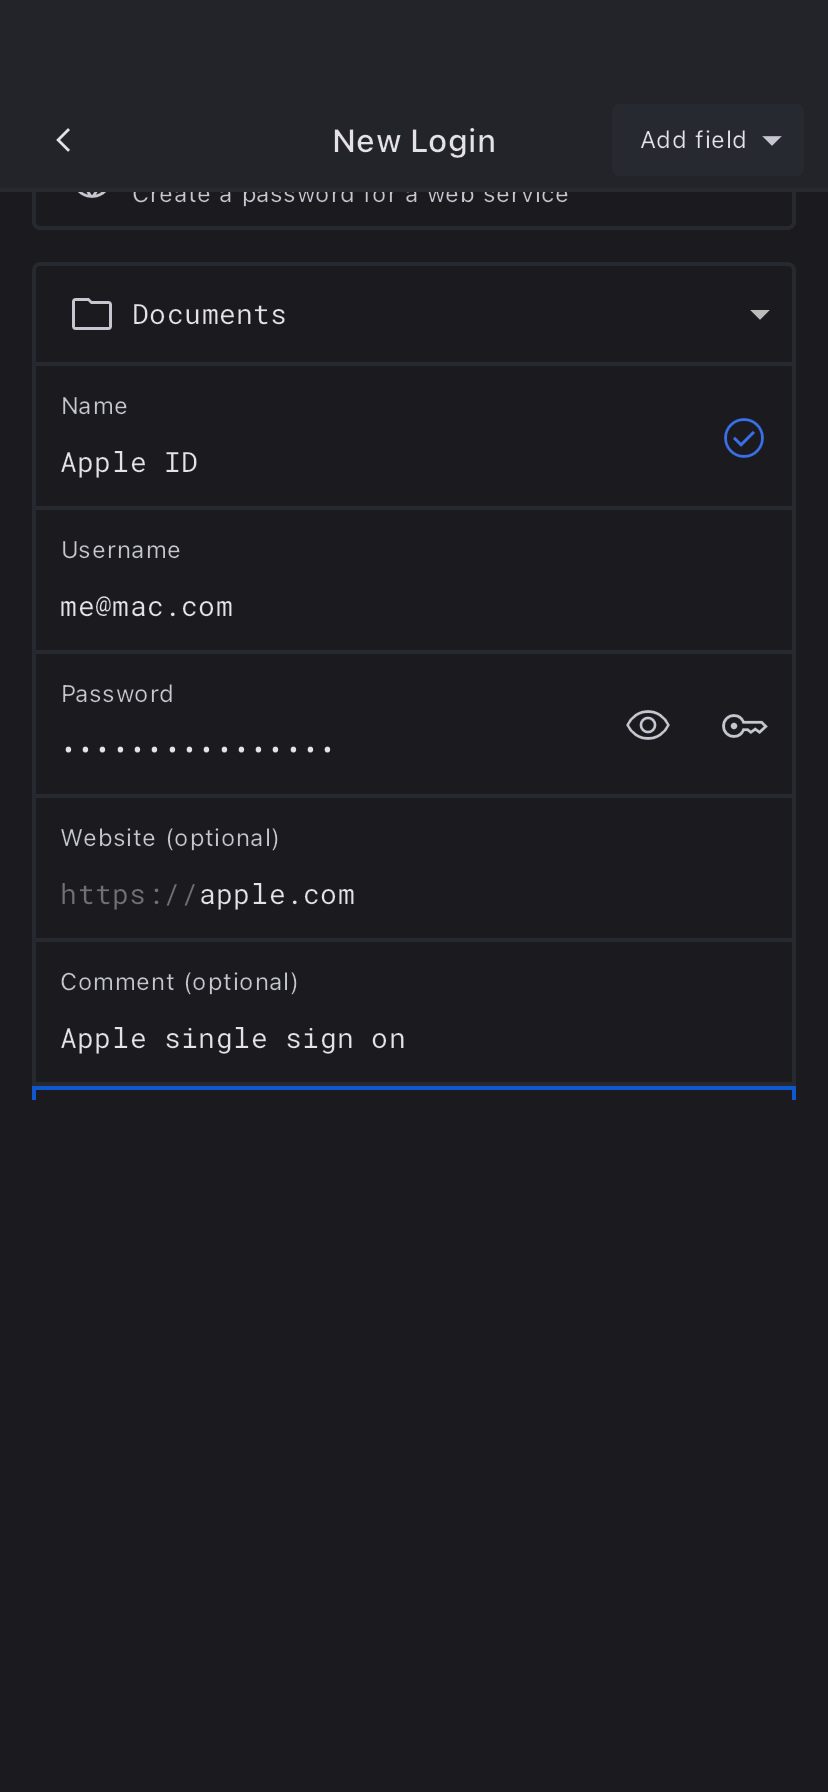Expand the Documents folder dropdown arrow
The image size is (828, 1792).
(x=760, y=315)
